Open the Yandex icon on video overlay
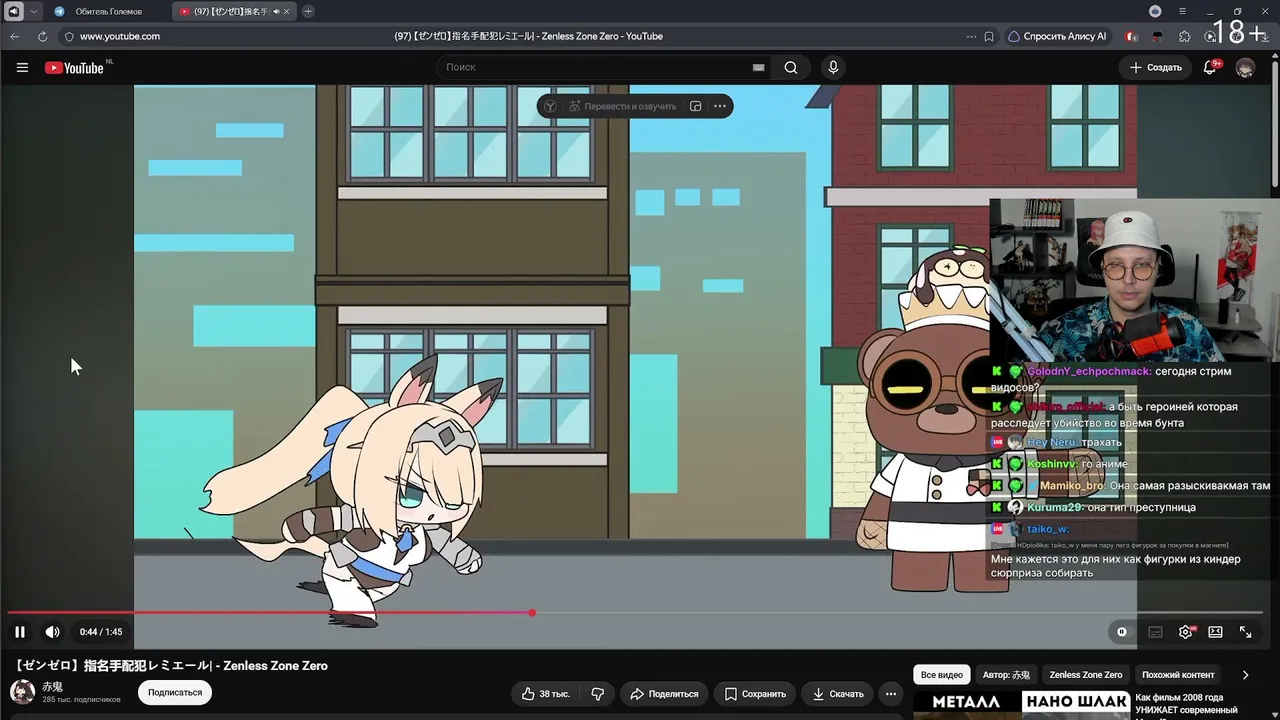 click(x=550, y=106)
